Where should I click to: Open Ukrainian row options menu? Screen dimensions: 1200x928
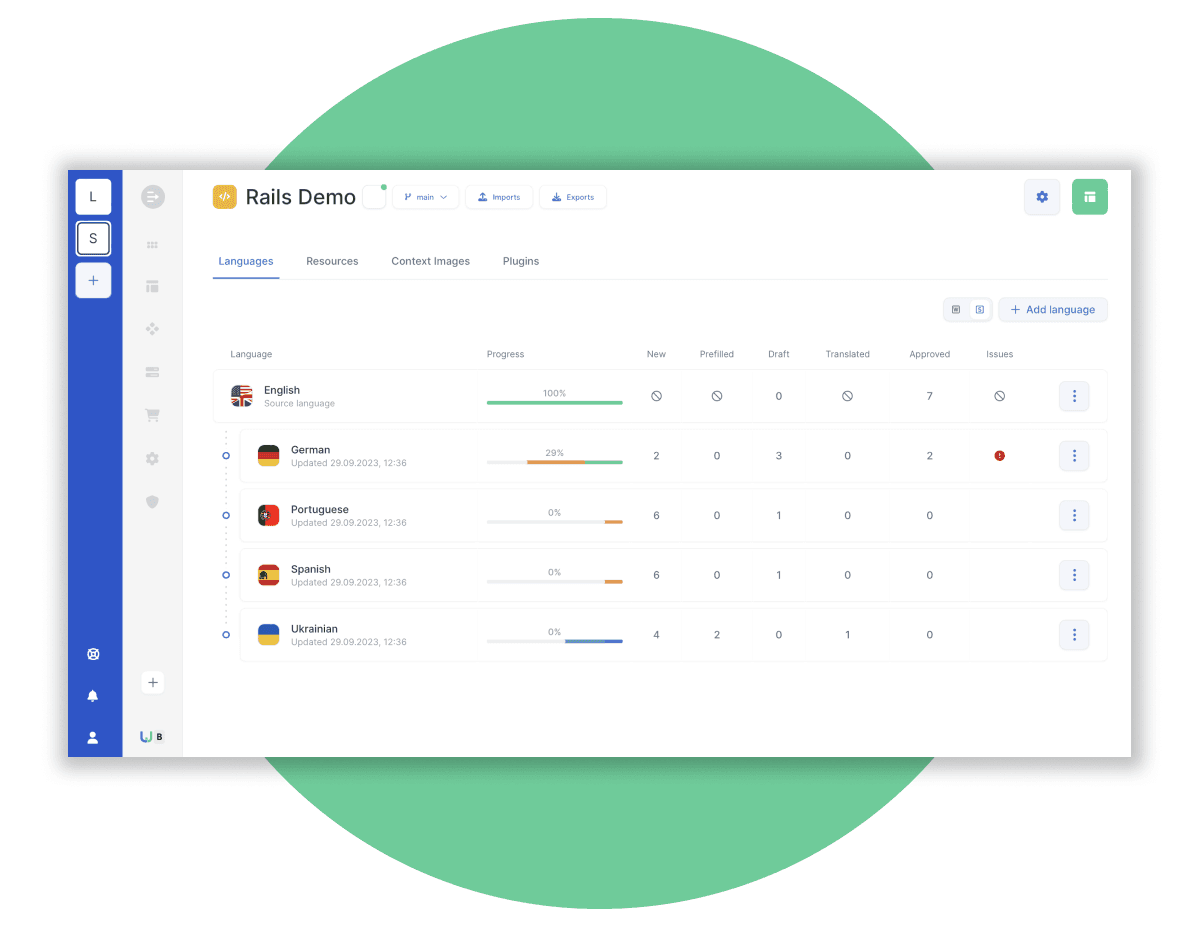pyautogui.click(x=1075, y=635)
